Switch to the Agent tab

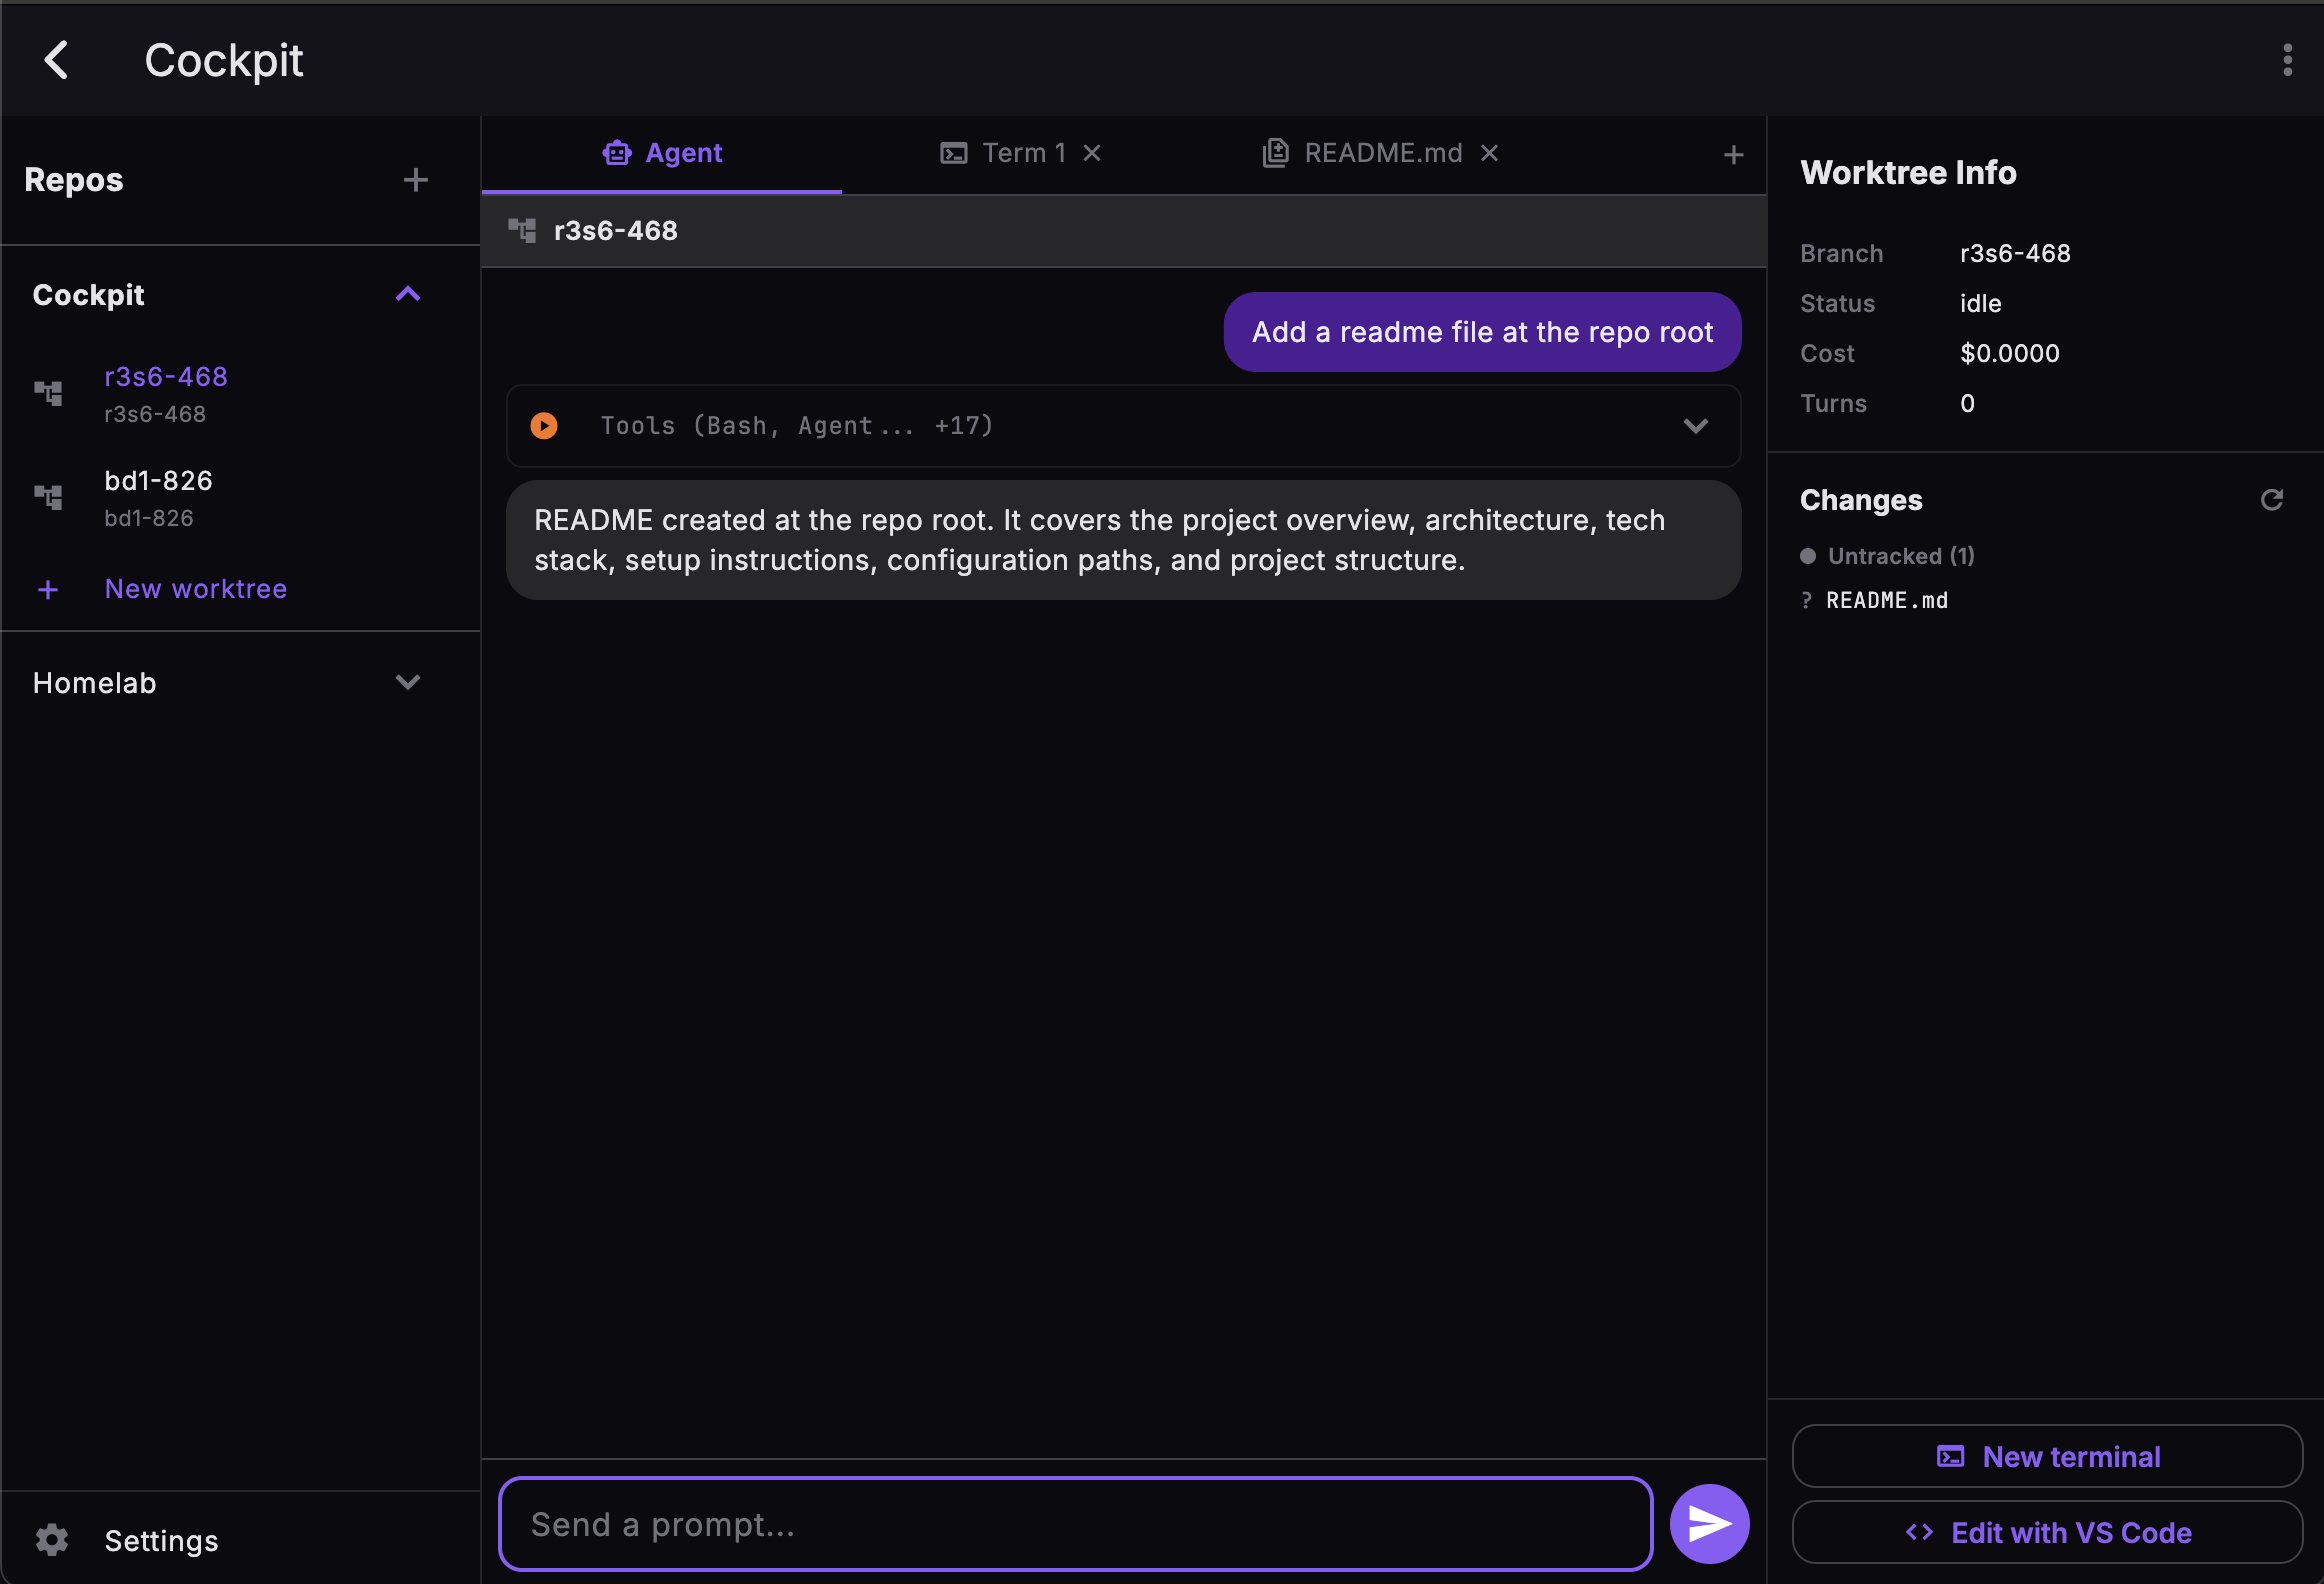click(662, 153)
